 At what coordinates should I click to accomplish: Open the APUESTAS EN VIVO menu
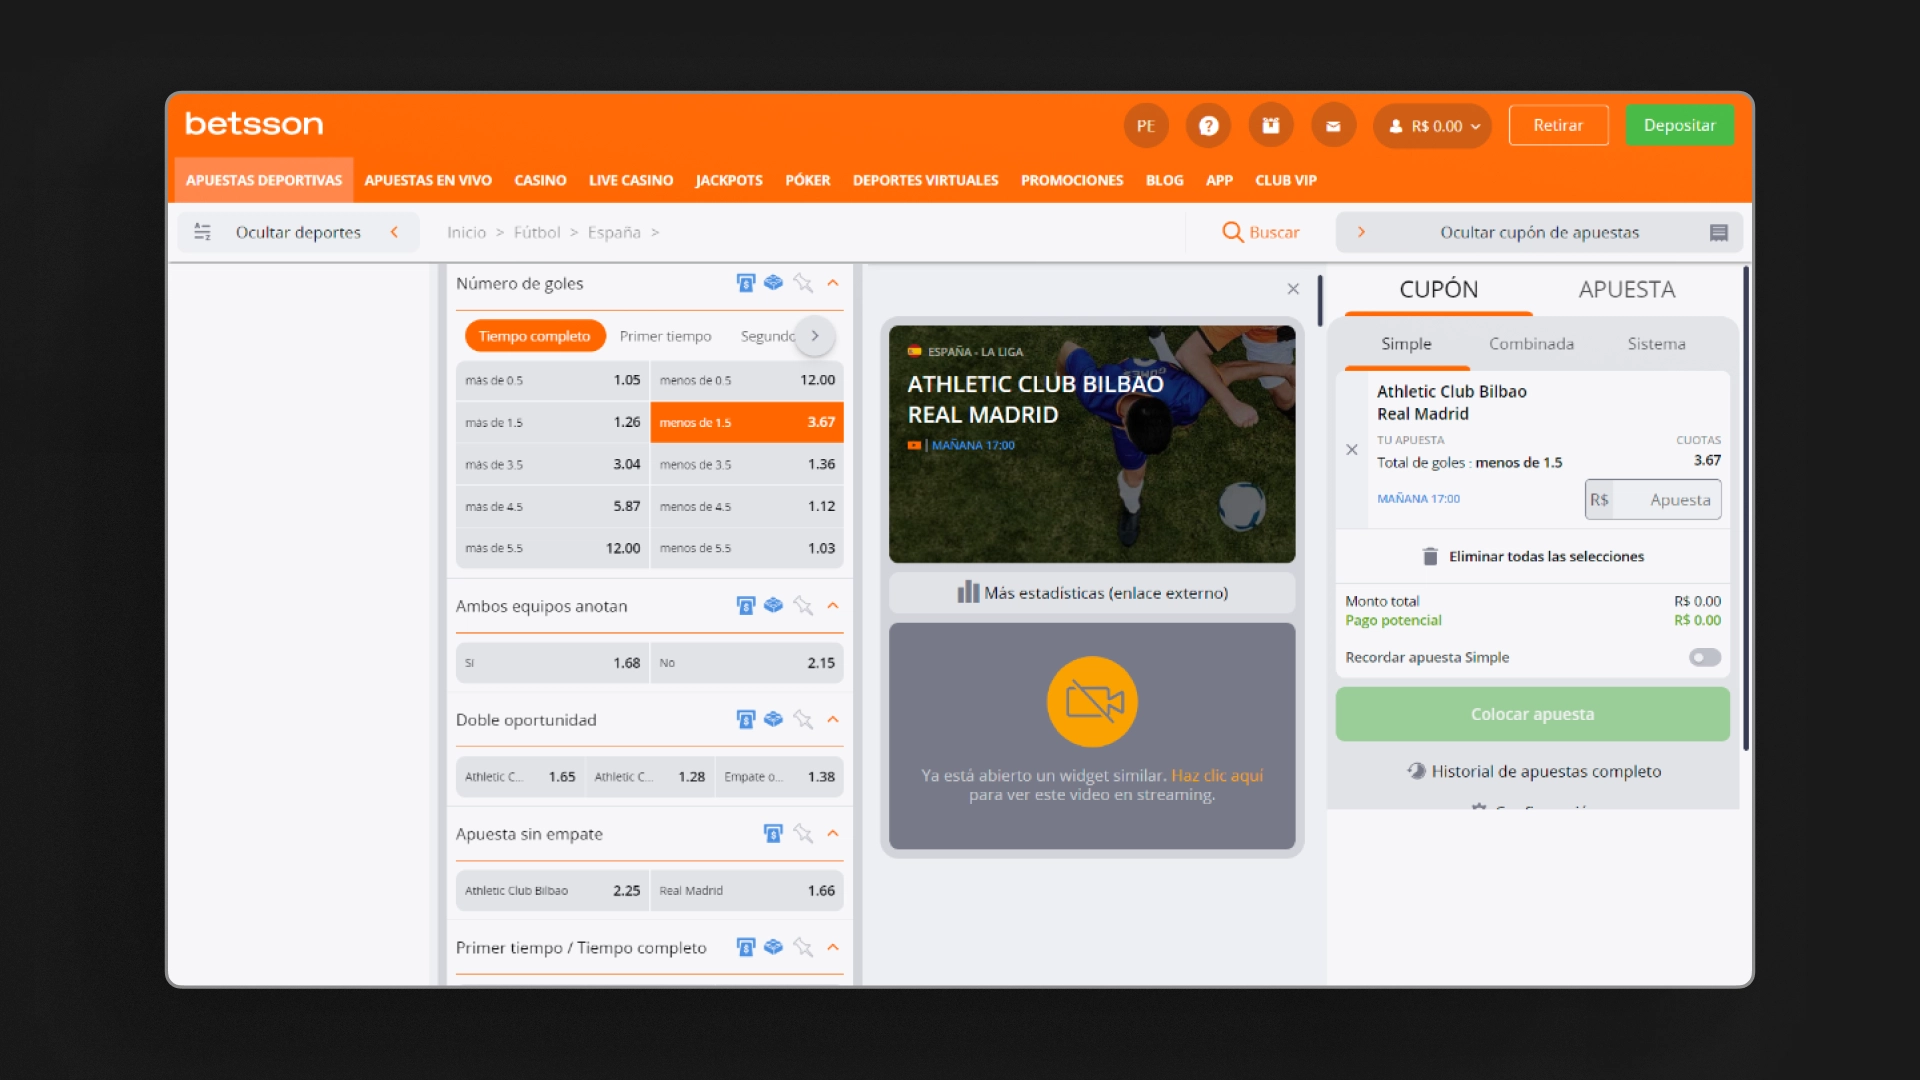(428, 180)
